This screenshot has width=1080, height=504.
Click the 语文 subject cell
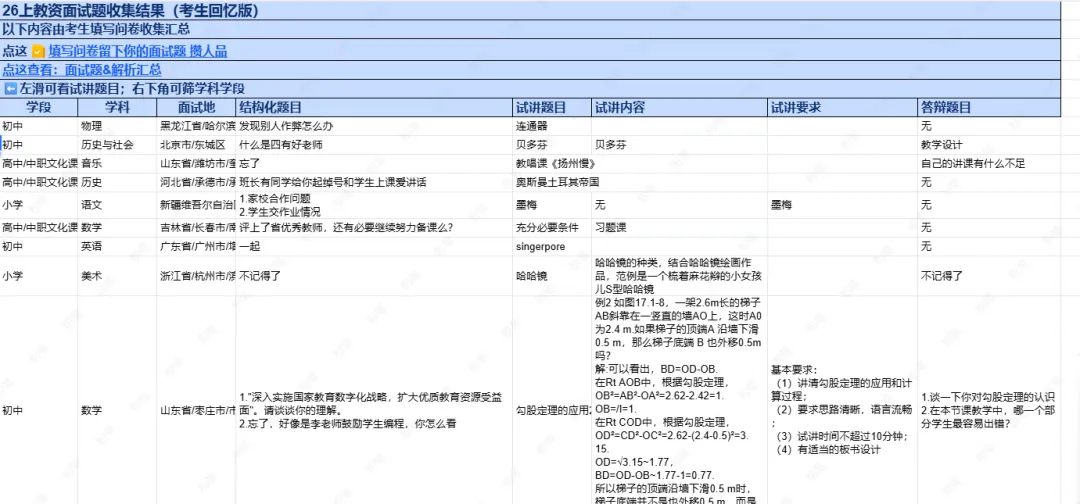coord(118,205)
